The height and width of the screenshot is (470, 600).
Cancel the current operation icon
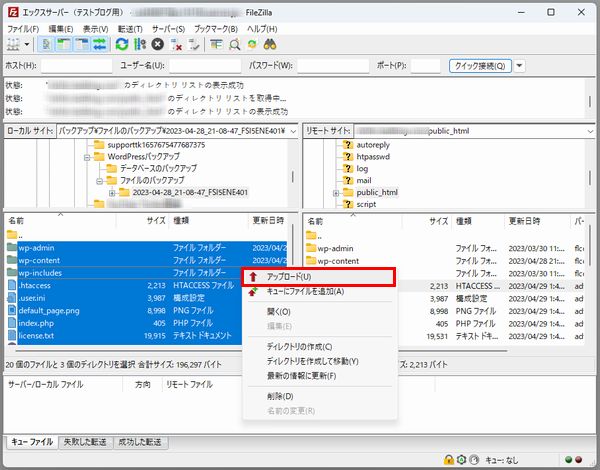(158, 45)
